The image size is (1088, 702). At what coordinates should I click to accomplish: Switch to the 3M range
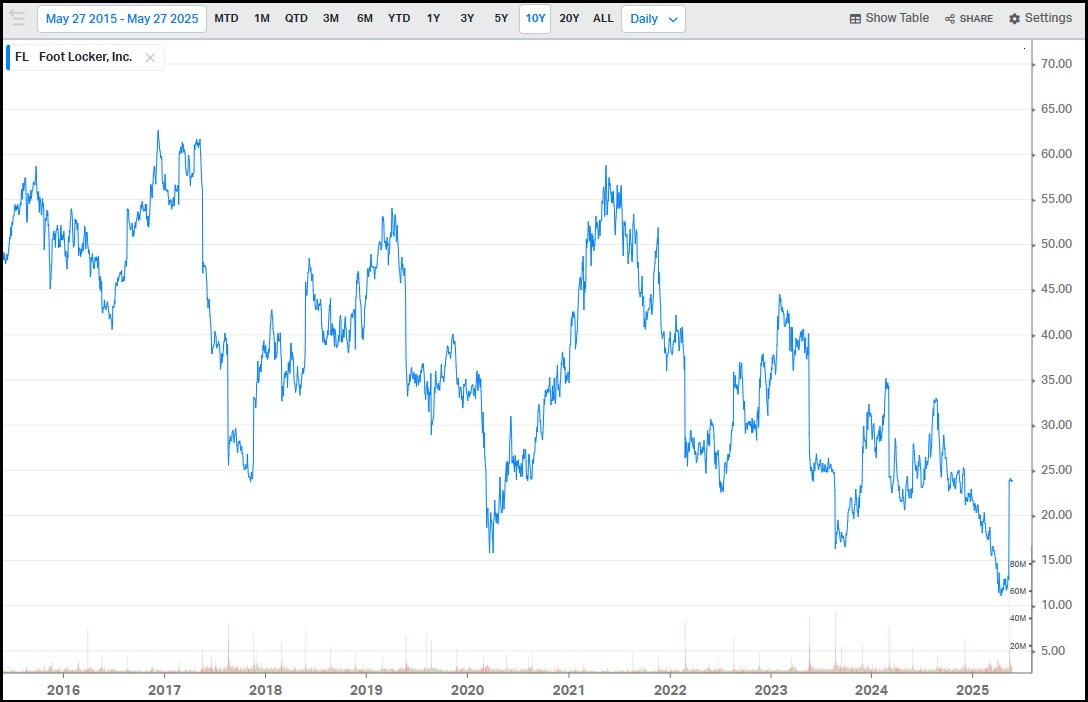[x=331, y=18]
